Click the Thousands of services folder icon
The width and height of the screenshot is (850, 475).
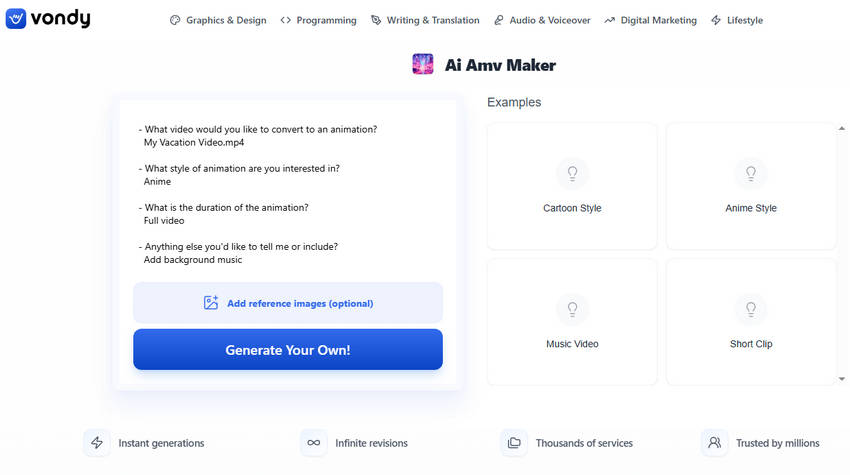coord(514,442)
